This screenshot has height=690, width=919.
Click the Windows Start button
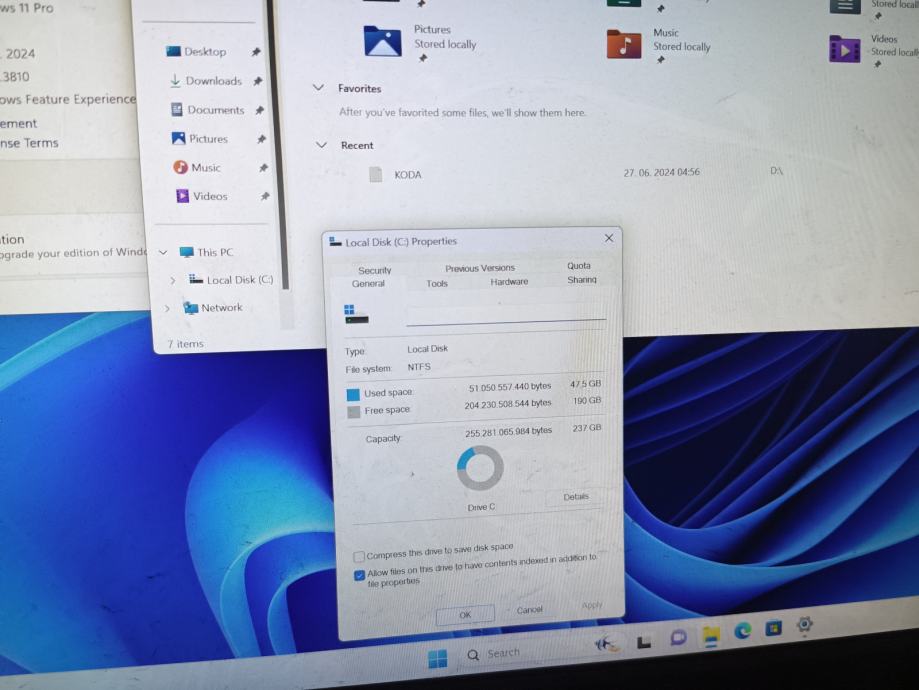click(437, 658)
